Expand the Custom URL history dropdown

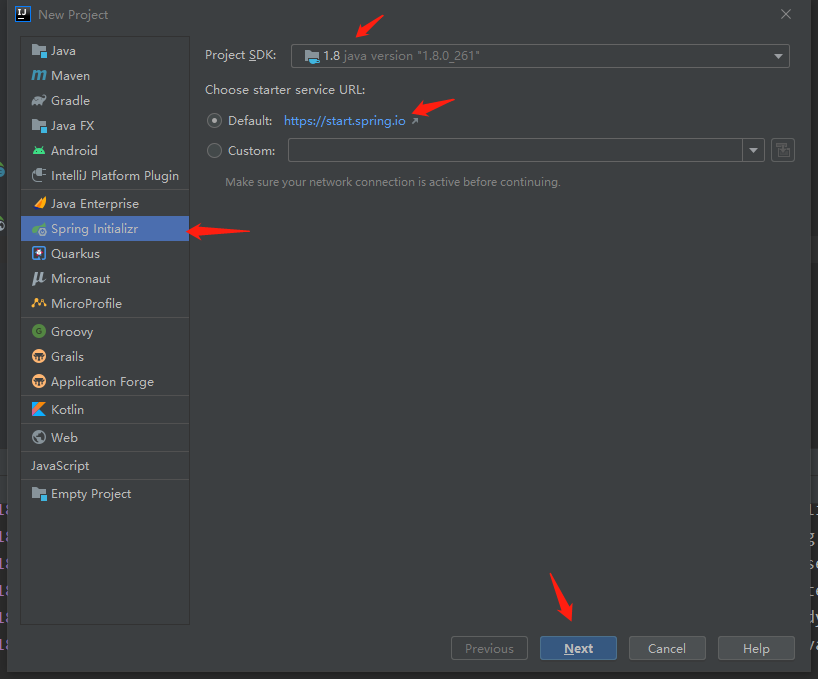[753, 150]
